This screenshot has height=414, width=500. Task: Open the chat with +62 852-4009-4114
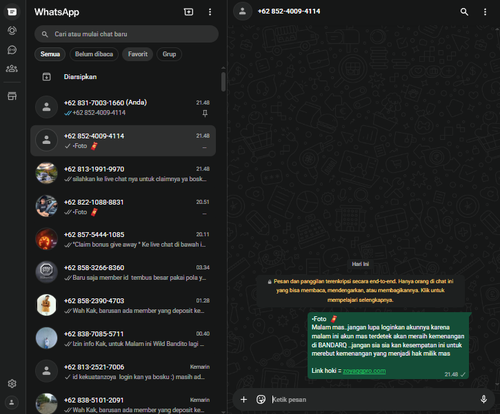[123, 141]
